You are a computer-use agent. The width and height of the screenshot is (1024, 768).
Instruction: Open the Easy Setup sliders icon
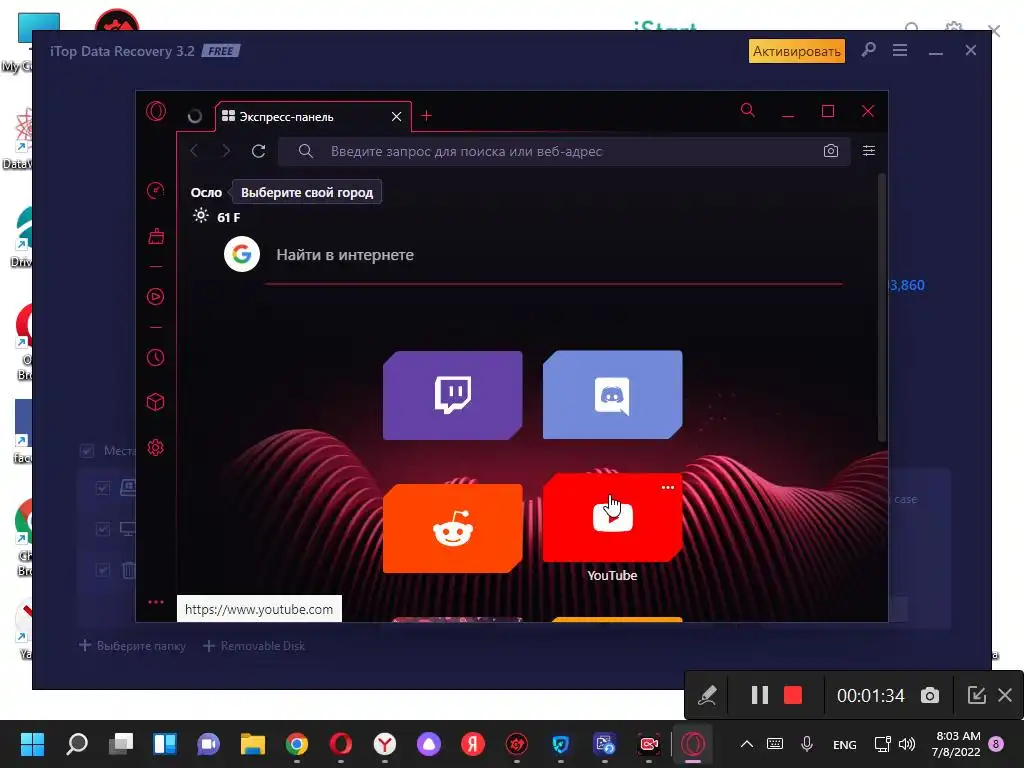869,151
